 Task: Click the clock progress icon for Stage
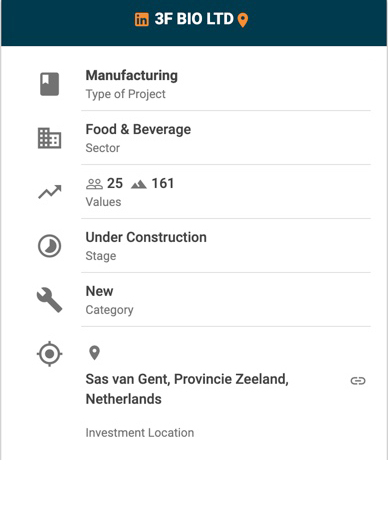pos(49,246)
